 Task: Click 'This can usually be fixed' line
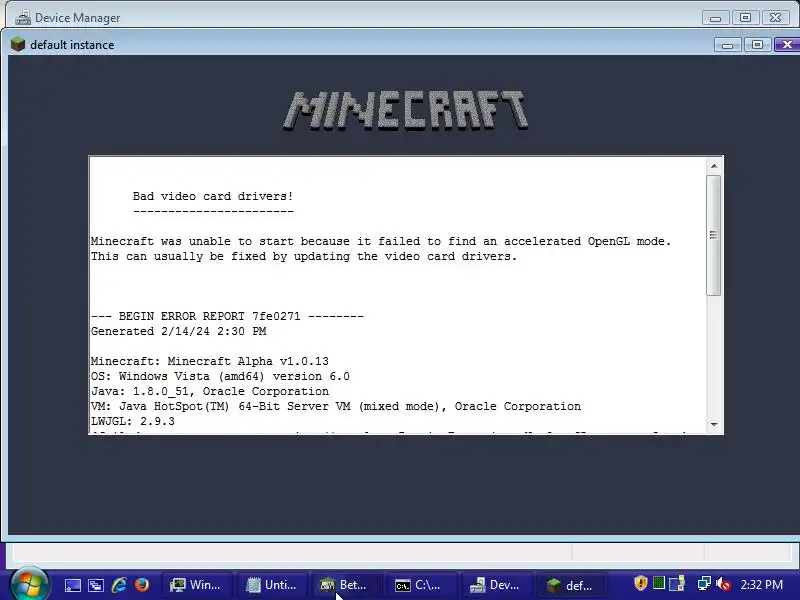pyautogui.click(x=304, y=256)
